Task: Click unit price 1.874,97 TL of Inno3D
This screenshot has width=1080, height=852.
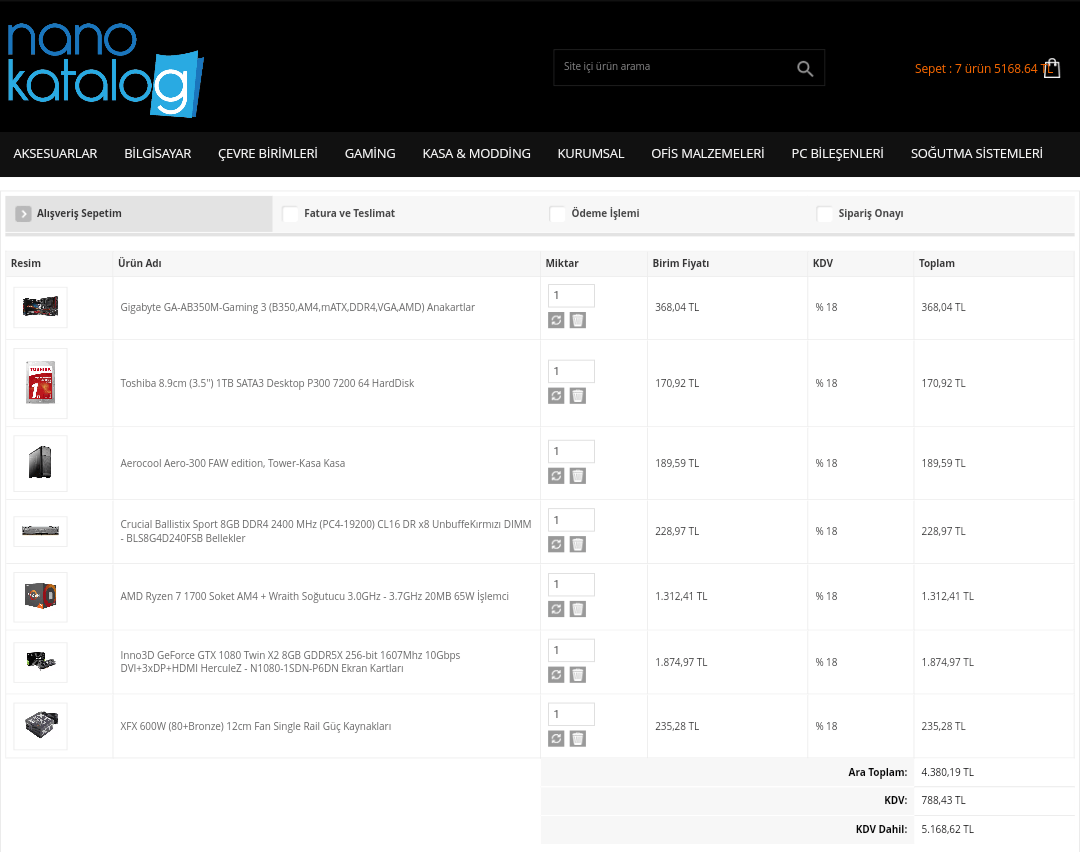Action: (x=681, y=662)
